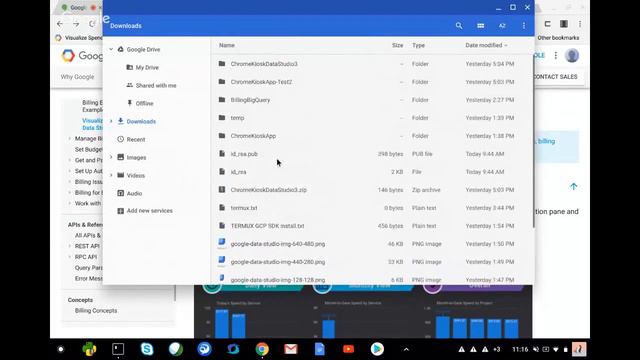Image resolution: width=640 pixels, height=360 pixels.
Task: Click Why Google tab
Action: (77, 77)
